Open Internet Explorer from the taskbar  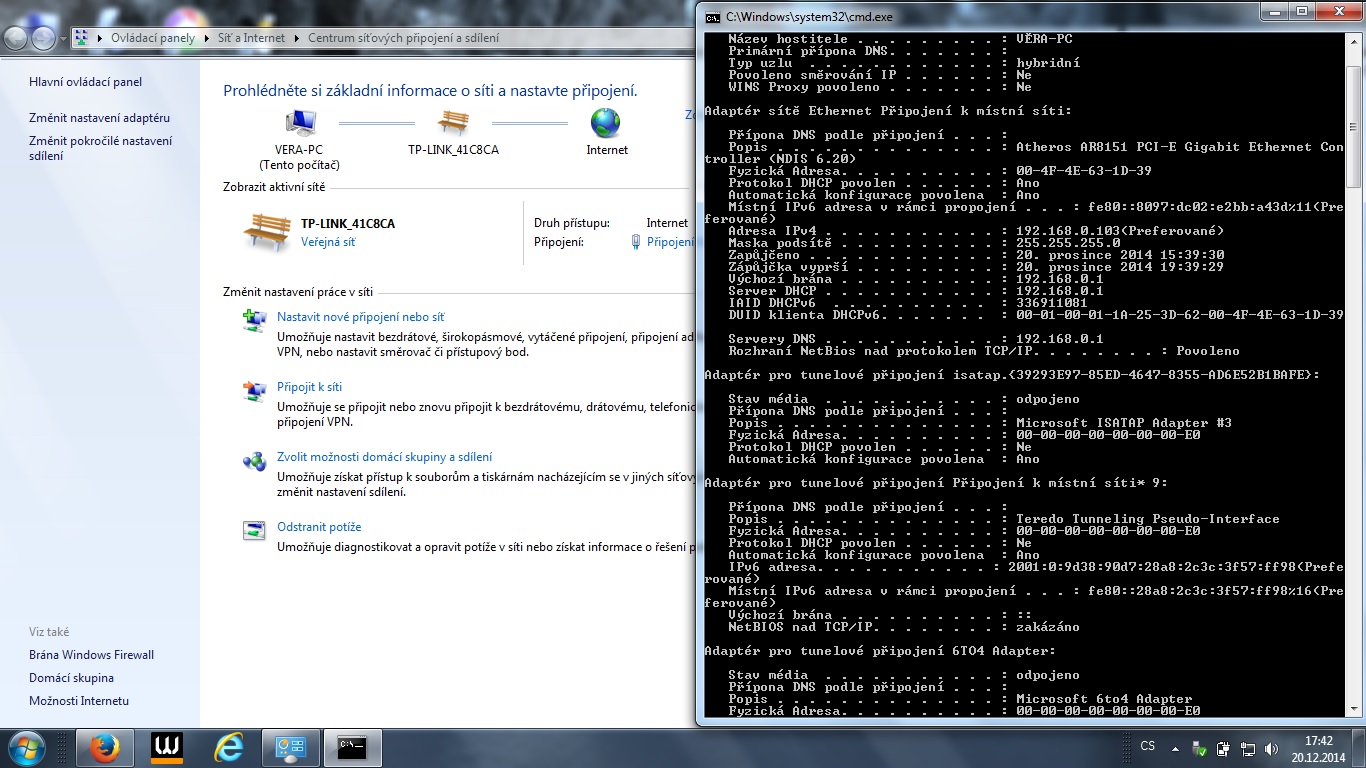click(x=229, y=748)
